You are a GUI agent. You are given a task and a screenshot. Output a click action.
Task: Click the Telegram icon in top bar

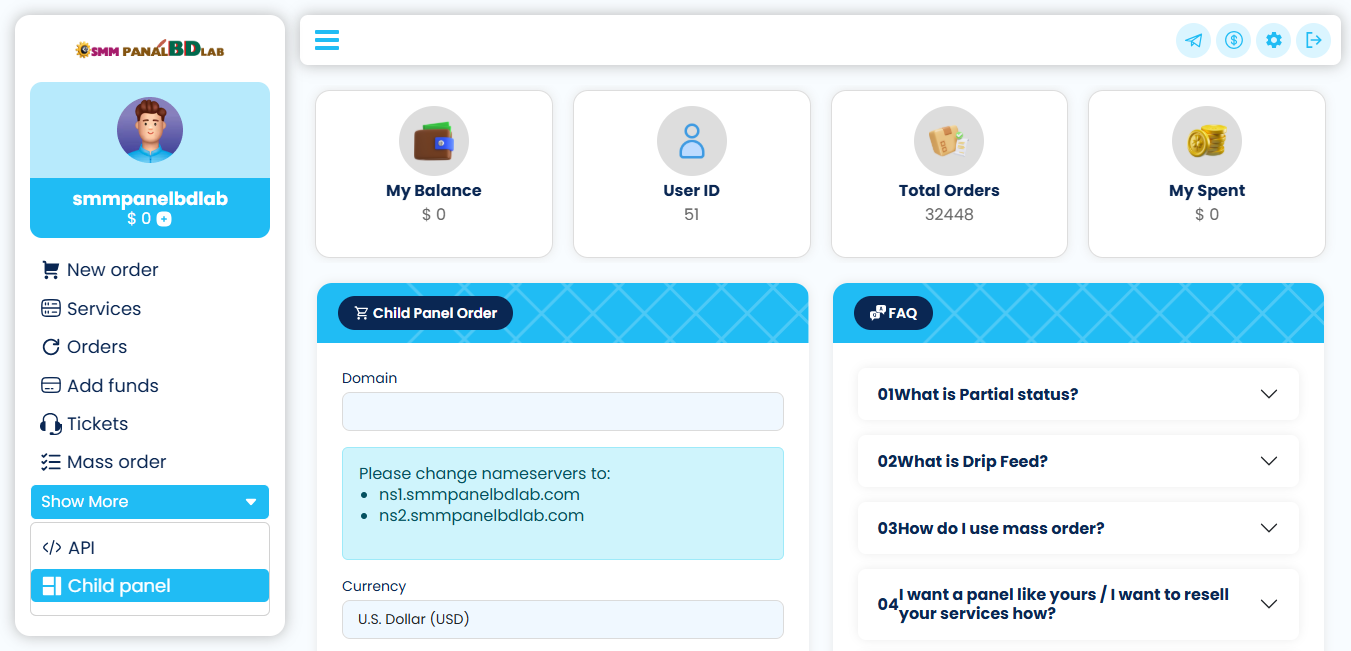(1193, 41)
